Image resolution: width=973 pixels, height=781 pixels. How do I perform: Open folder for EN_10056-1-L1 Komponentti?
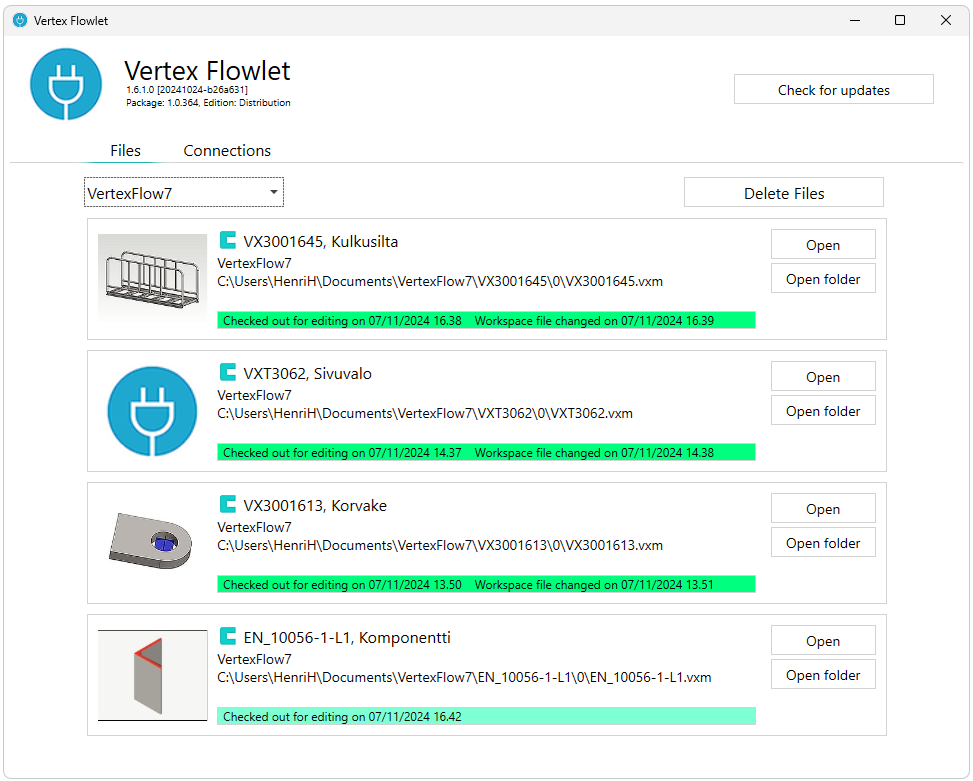822,675
